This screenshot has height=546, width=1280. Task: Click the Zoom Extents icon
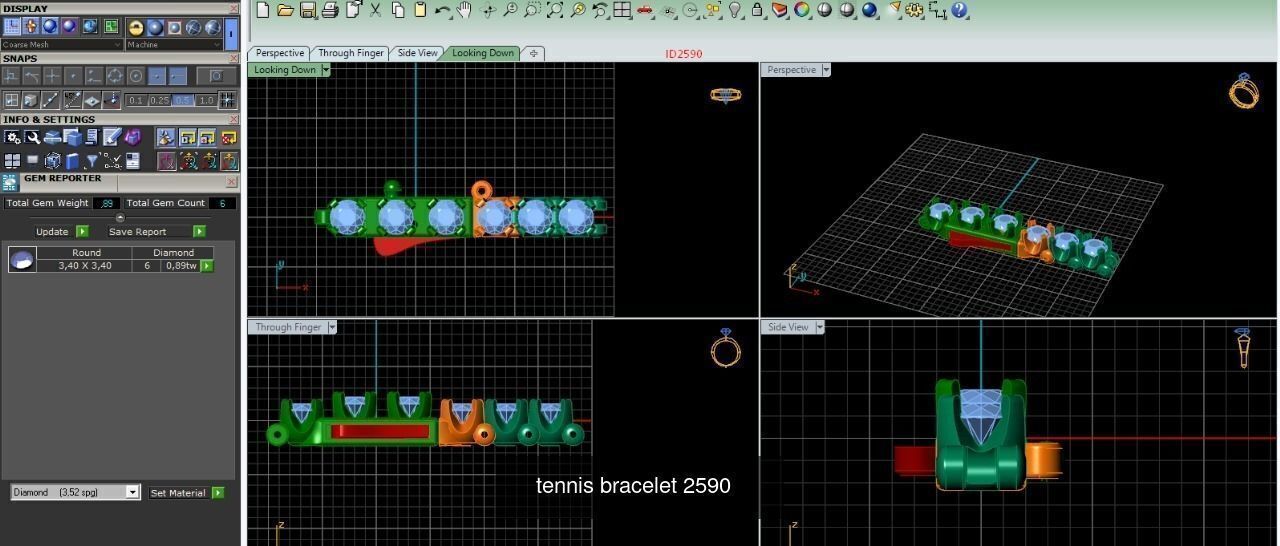pyautogui.click(x=555, y=10)
